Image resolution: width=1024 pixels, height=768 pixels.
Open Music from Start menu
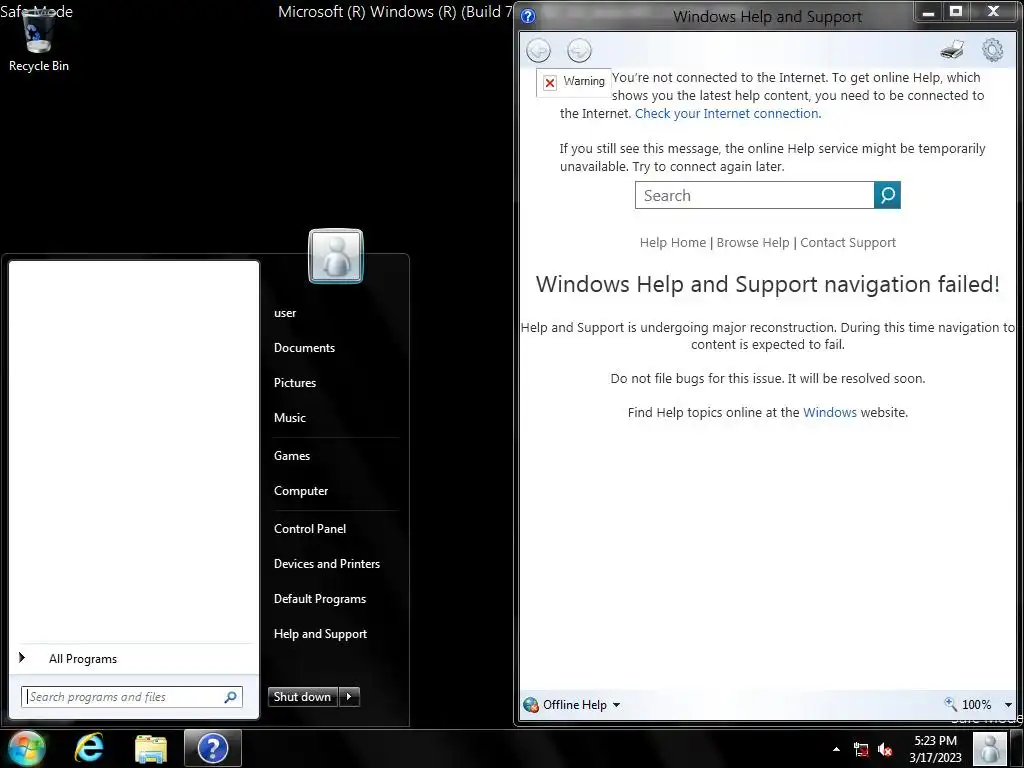pos(289,418)
